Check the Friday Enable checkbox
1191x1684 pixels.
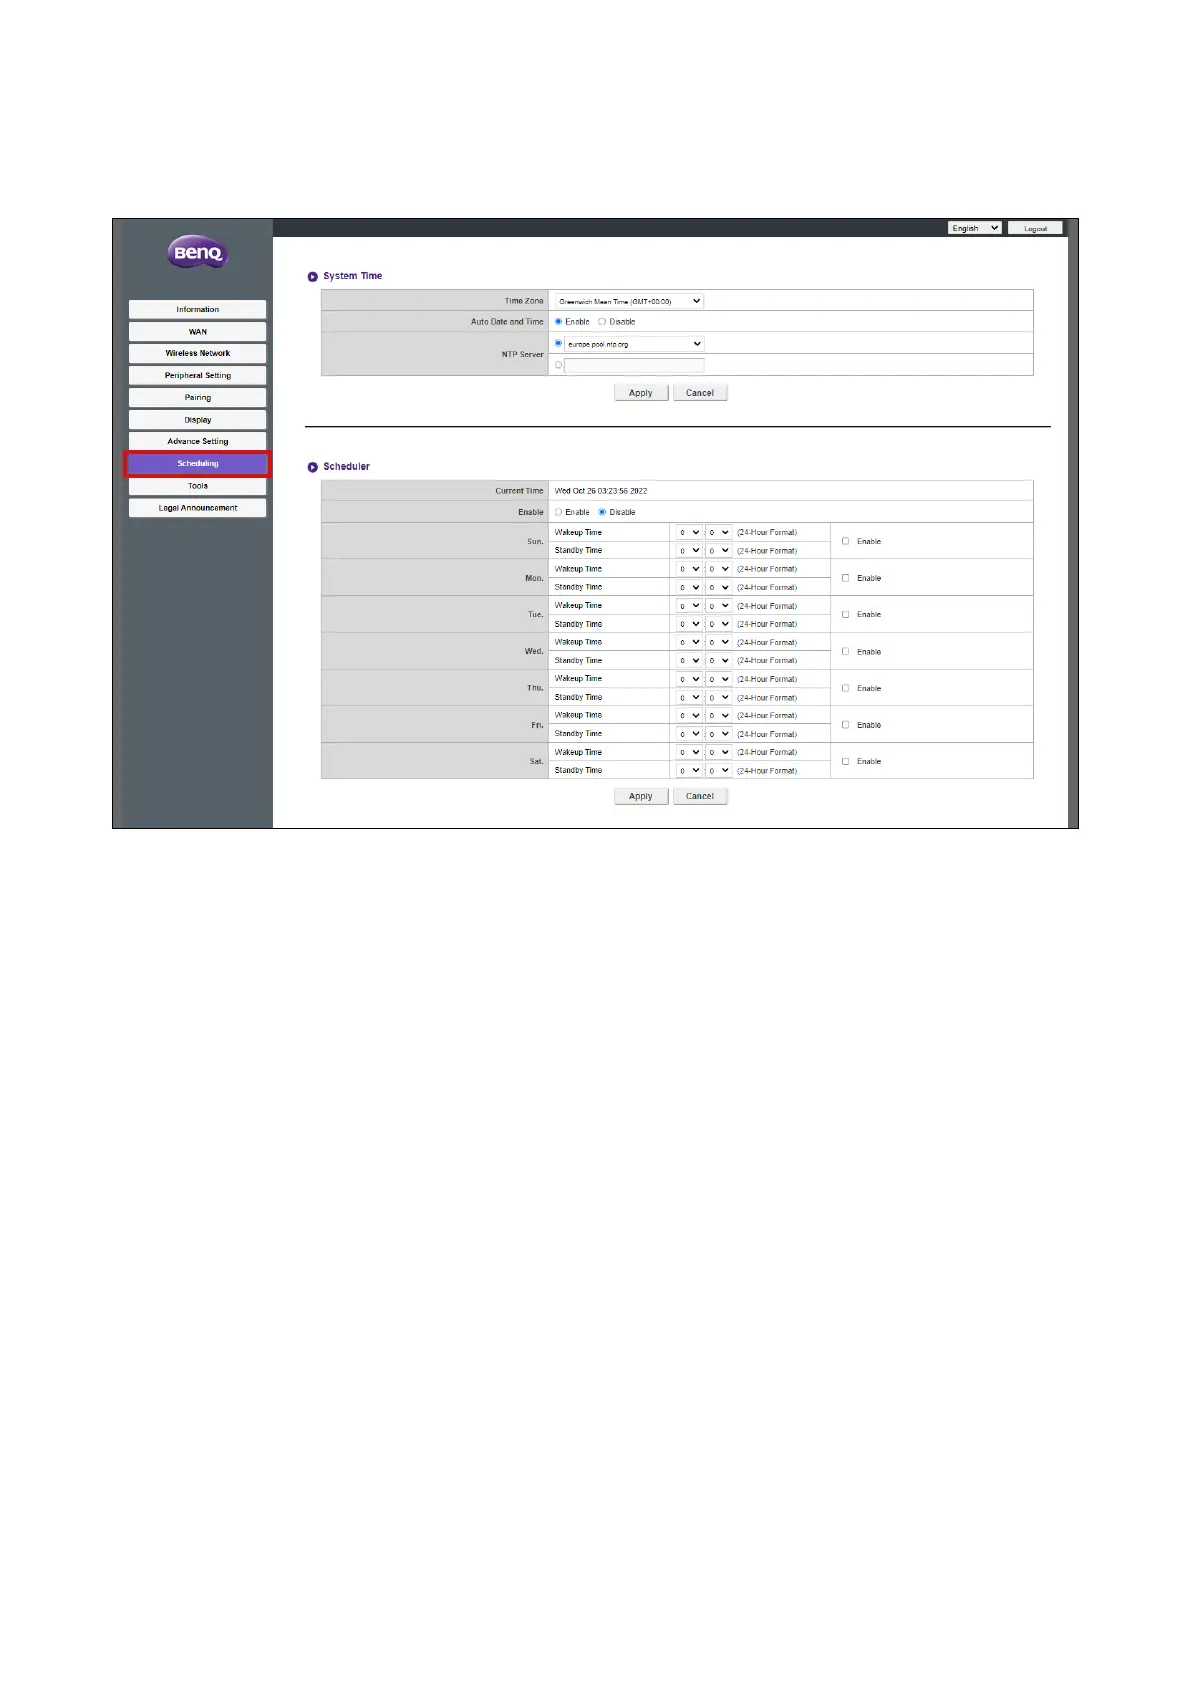tap(846, 725)
